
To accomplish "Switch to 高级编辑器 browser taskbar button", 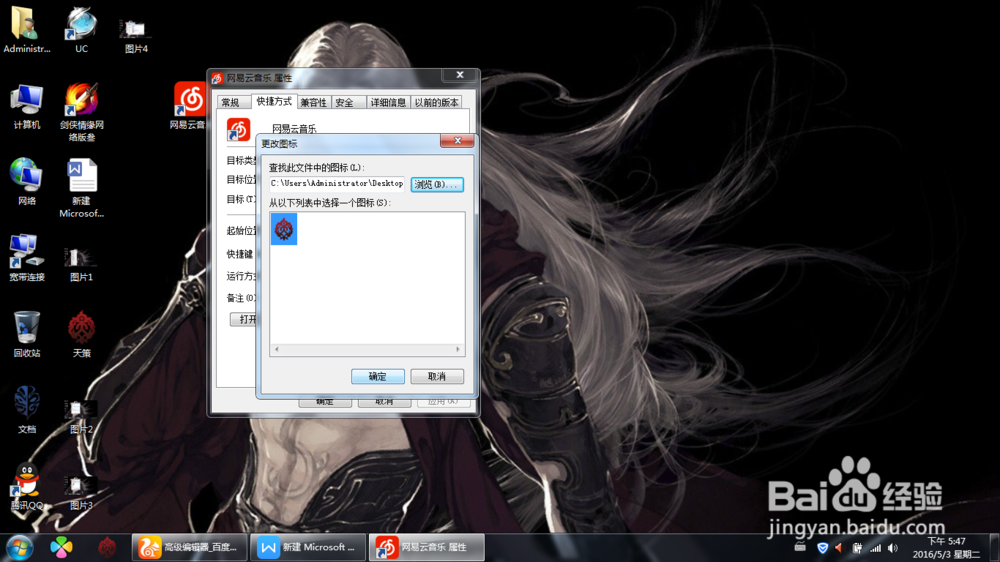I will pos(189,547).
